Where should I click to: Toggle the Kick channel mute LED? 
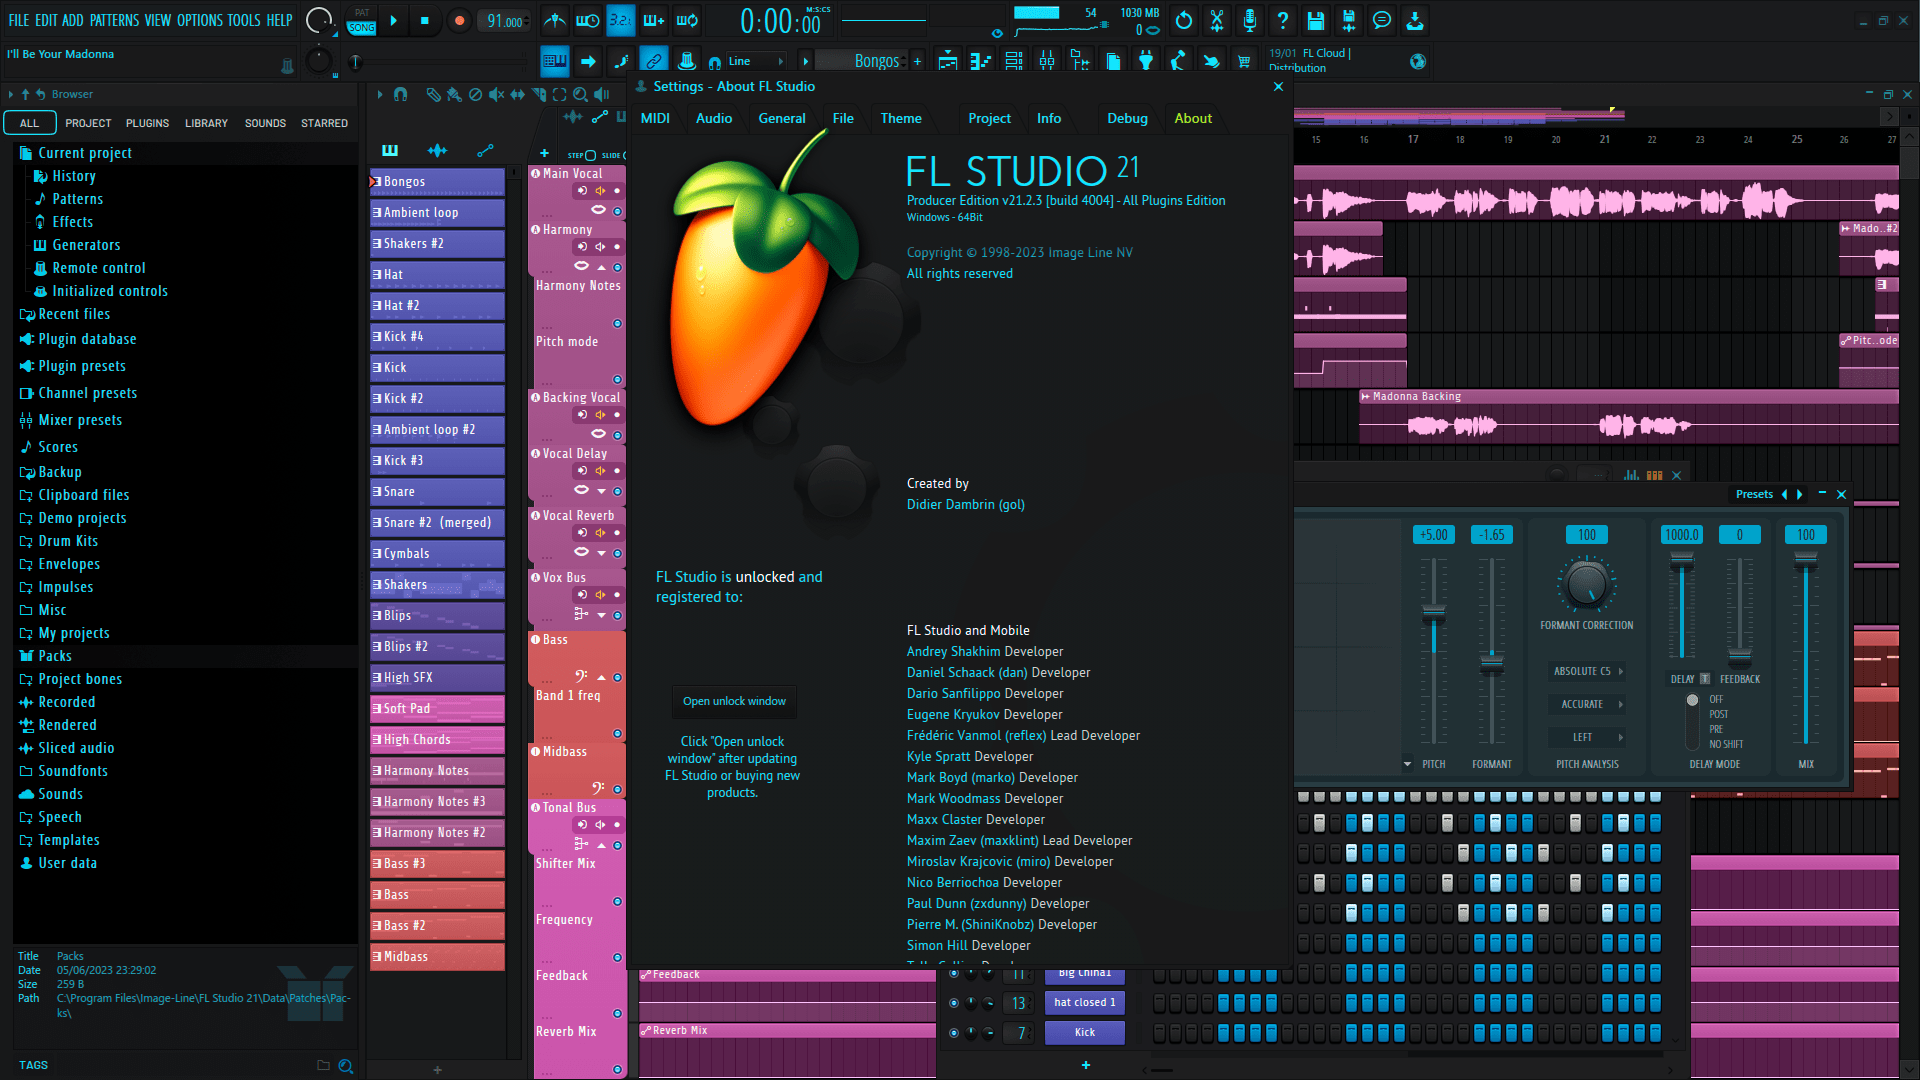point(954,1033)
